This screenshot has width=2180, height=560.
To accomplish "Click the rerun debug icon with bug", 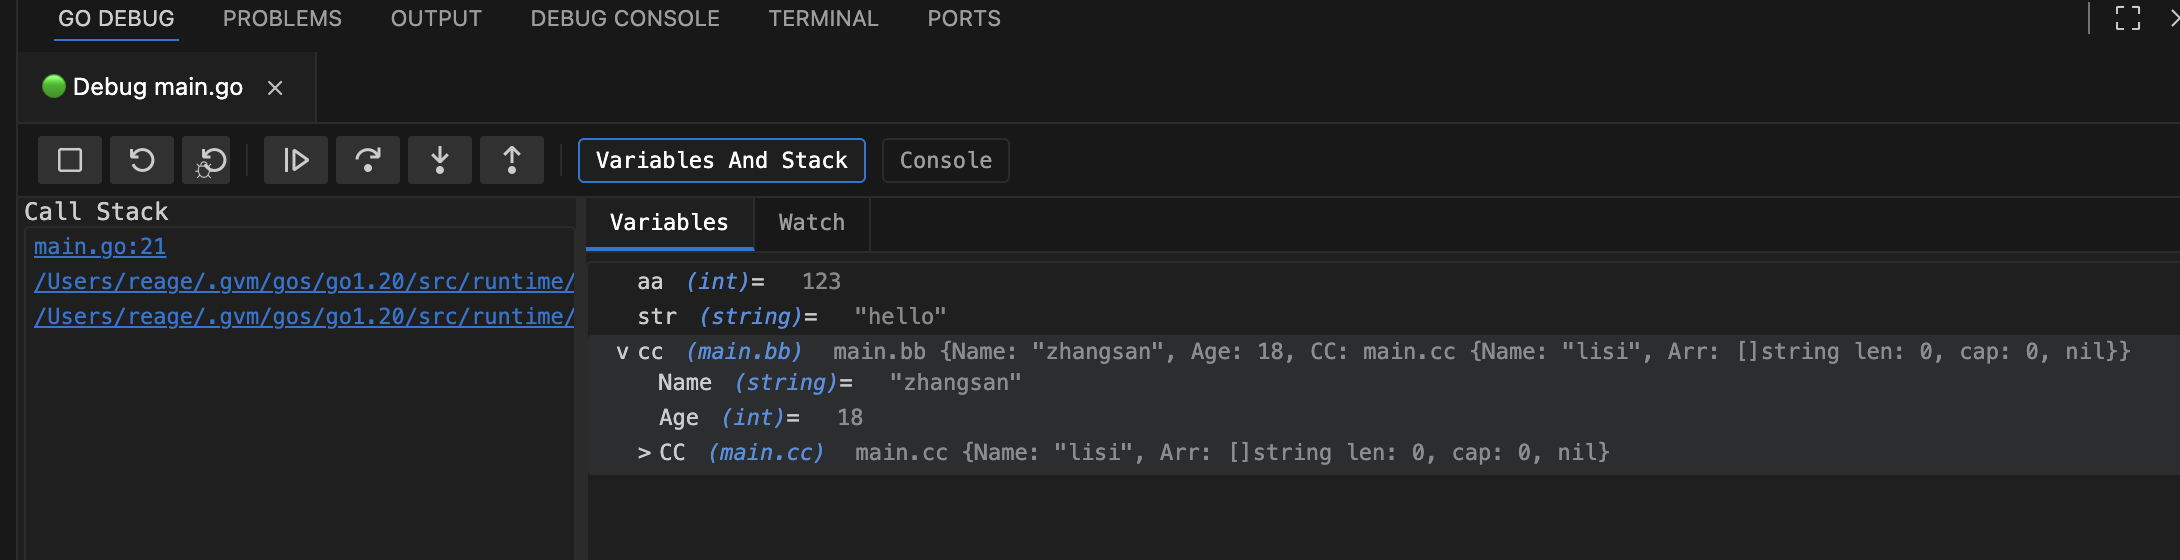I will click(212, 160).
